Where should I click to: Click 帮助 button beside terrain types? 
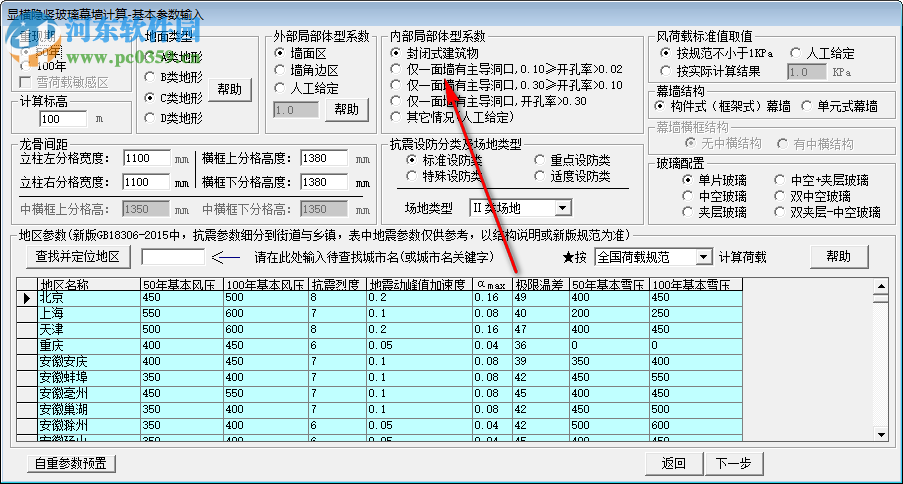click(x=230, y=89)
